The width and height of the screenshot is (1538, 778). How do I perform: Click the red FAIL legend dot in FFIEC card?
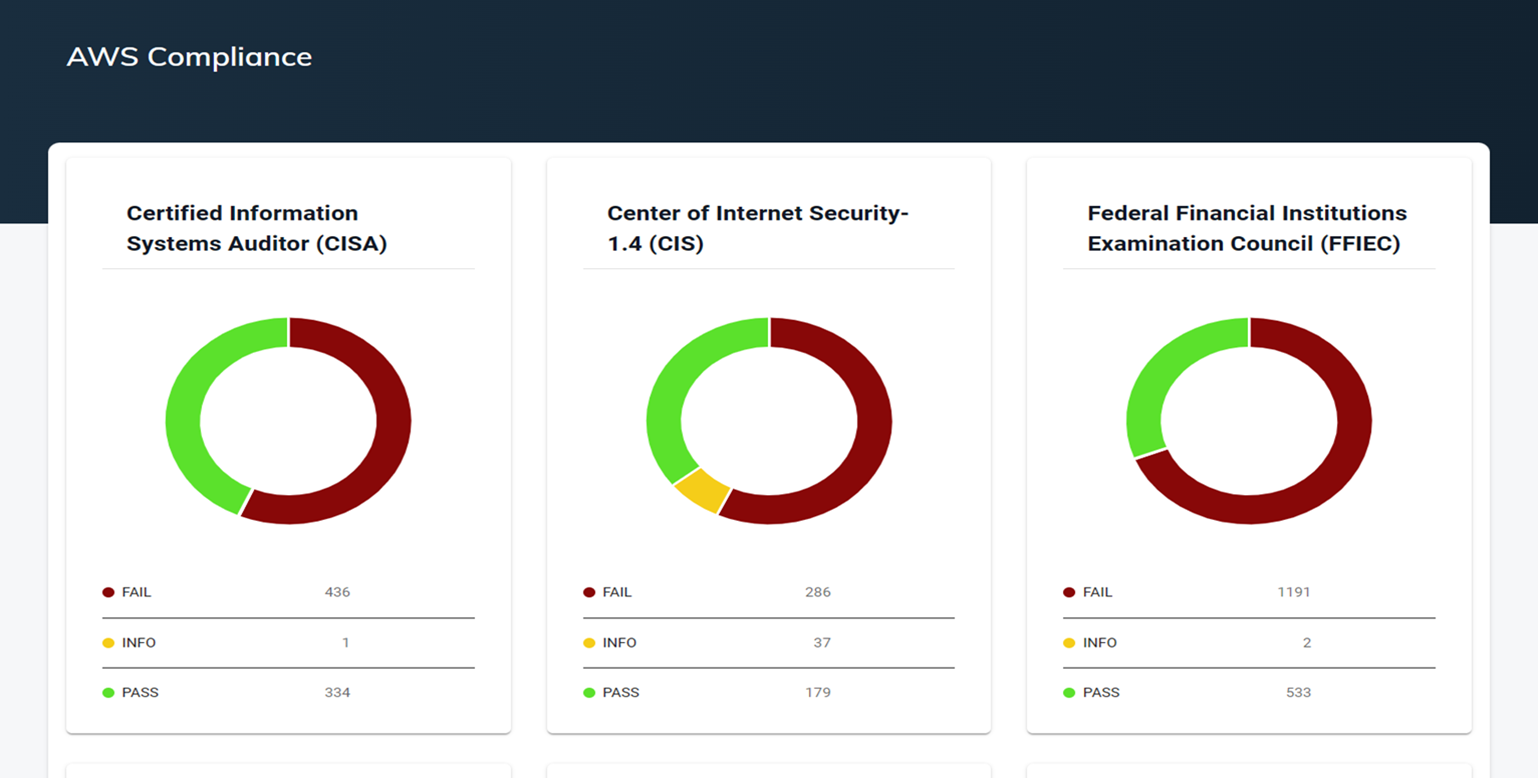coord(1069,592)
